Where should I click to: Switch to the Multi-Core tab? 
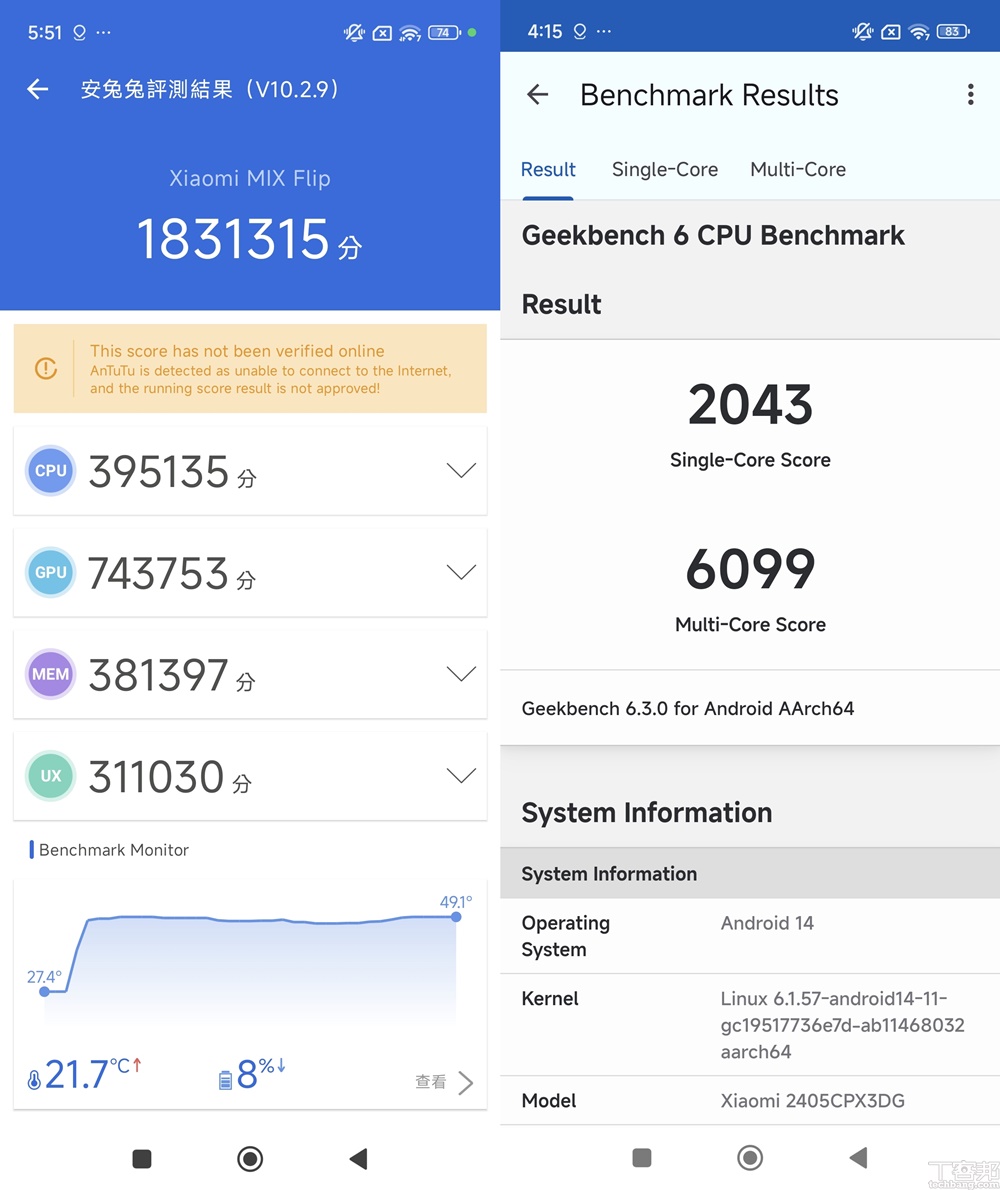(798, 169)
